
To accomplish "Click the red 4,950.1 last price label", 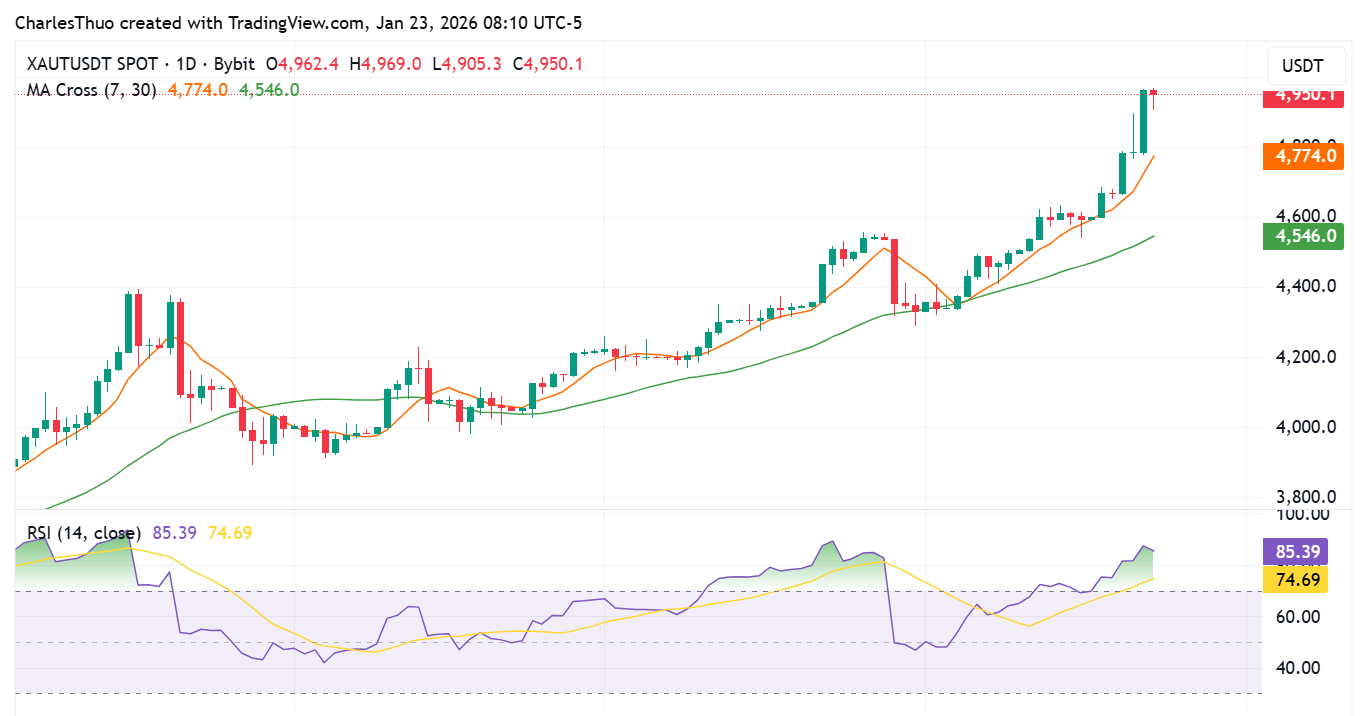I will 1303,97.
